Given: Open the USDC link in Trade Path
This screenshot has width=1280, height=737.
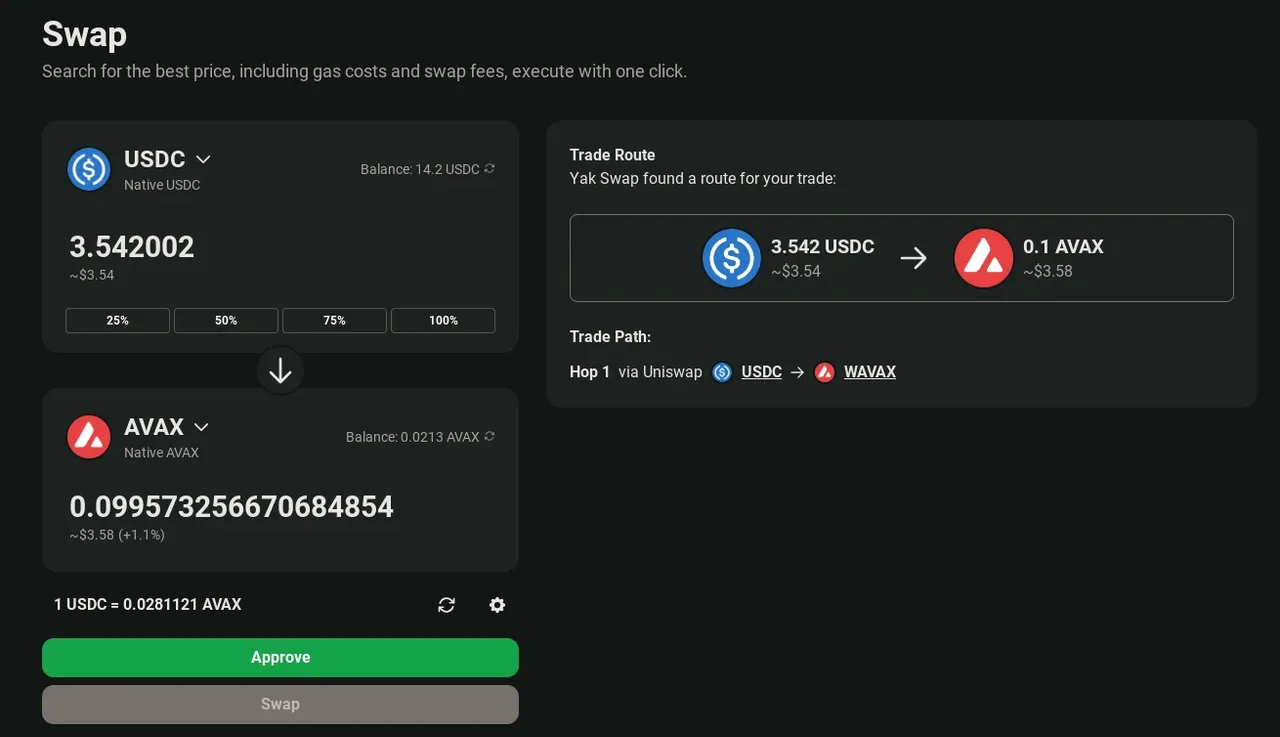Looking at the screenshot, I should point(762,372).
